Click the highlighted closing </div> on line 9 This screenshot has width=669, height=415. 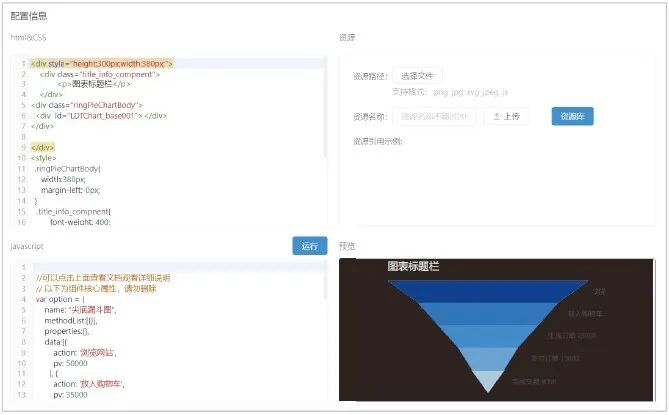click(42, 148)
